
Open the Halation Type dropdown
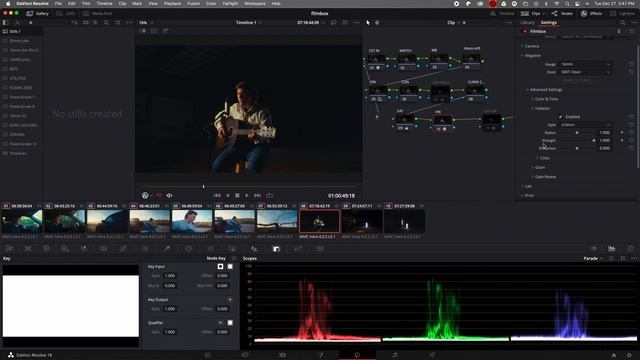pyautogui.click(x=585, y=124)
